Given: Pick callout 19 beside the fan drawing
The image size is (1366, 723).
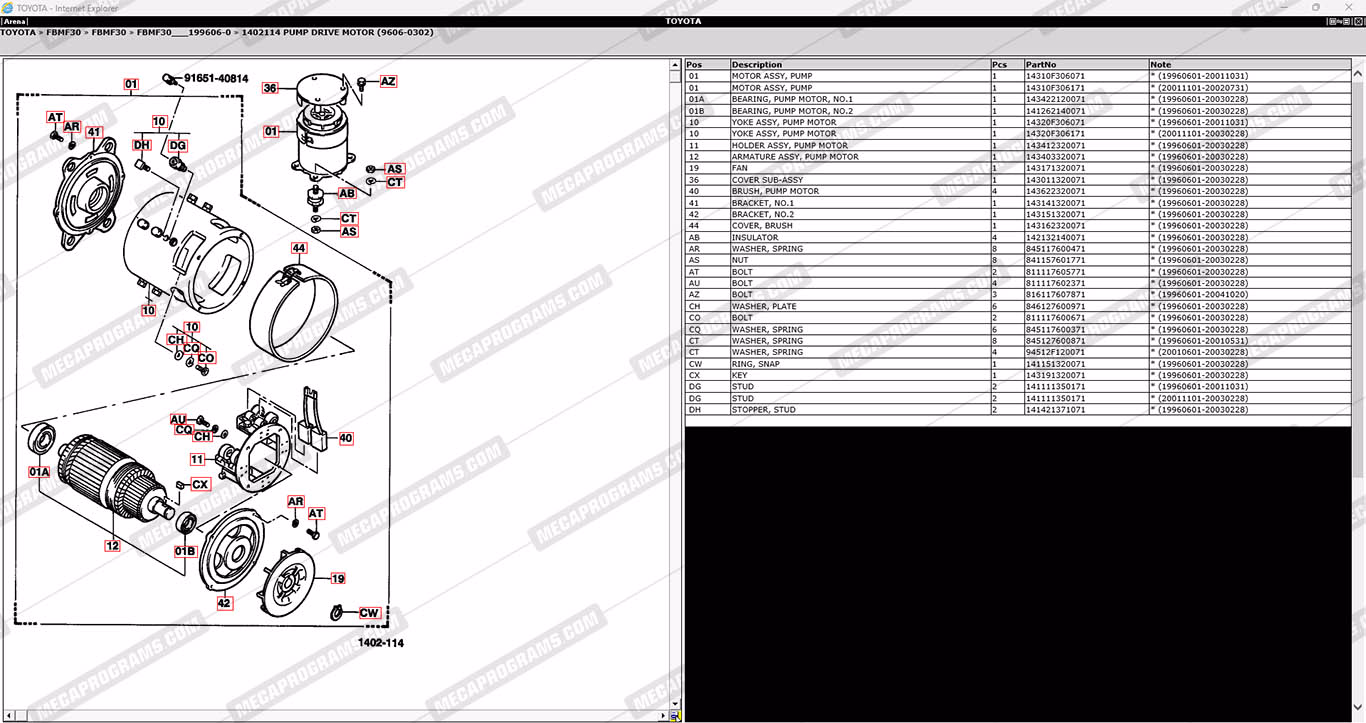Looking at the screenshot, I should 338,578.
